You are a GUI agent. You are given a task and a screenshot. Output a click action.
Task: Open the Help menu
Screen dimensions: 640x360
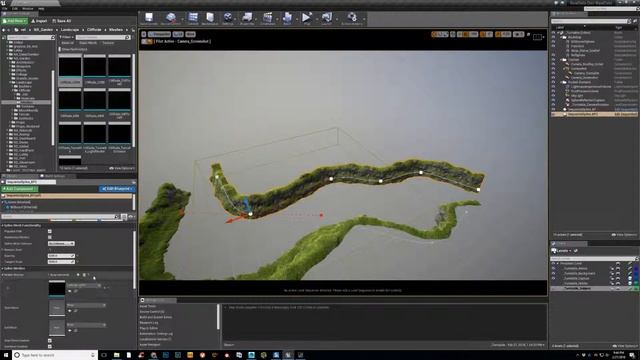coord(41,8)
